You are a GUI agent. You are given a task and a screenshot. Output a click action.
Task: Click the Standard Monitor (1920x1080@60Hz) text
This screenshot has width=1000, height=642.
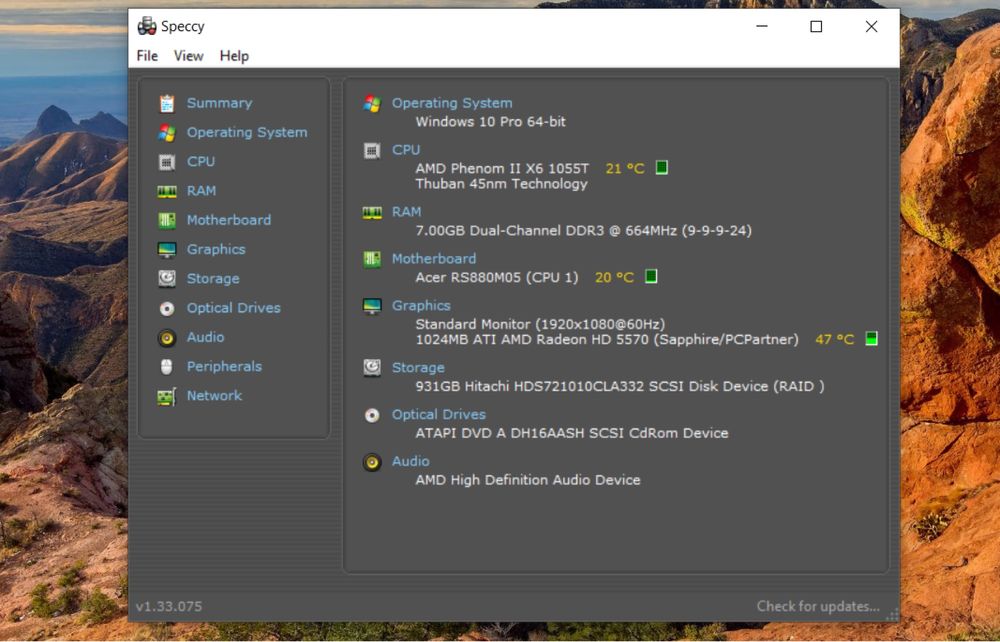pos(540,324)
